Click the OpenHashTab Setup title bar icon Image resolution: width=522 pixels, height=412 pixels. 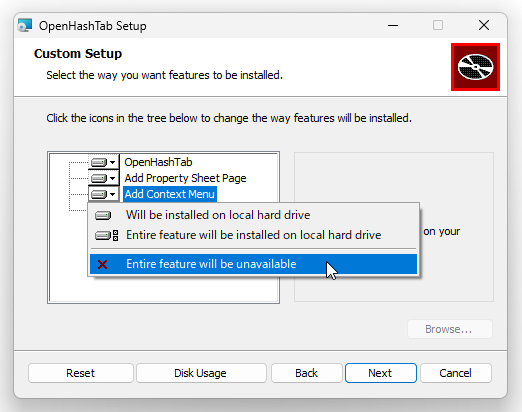pyautogui.click(x=25, y=25)
